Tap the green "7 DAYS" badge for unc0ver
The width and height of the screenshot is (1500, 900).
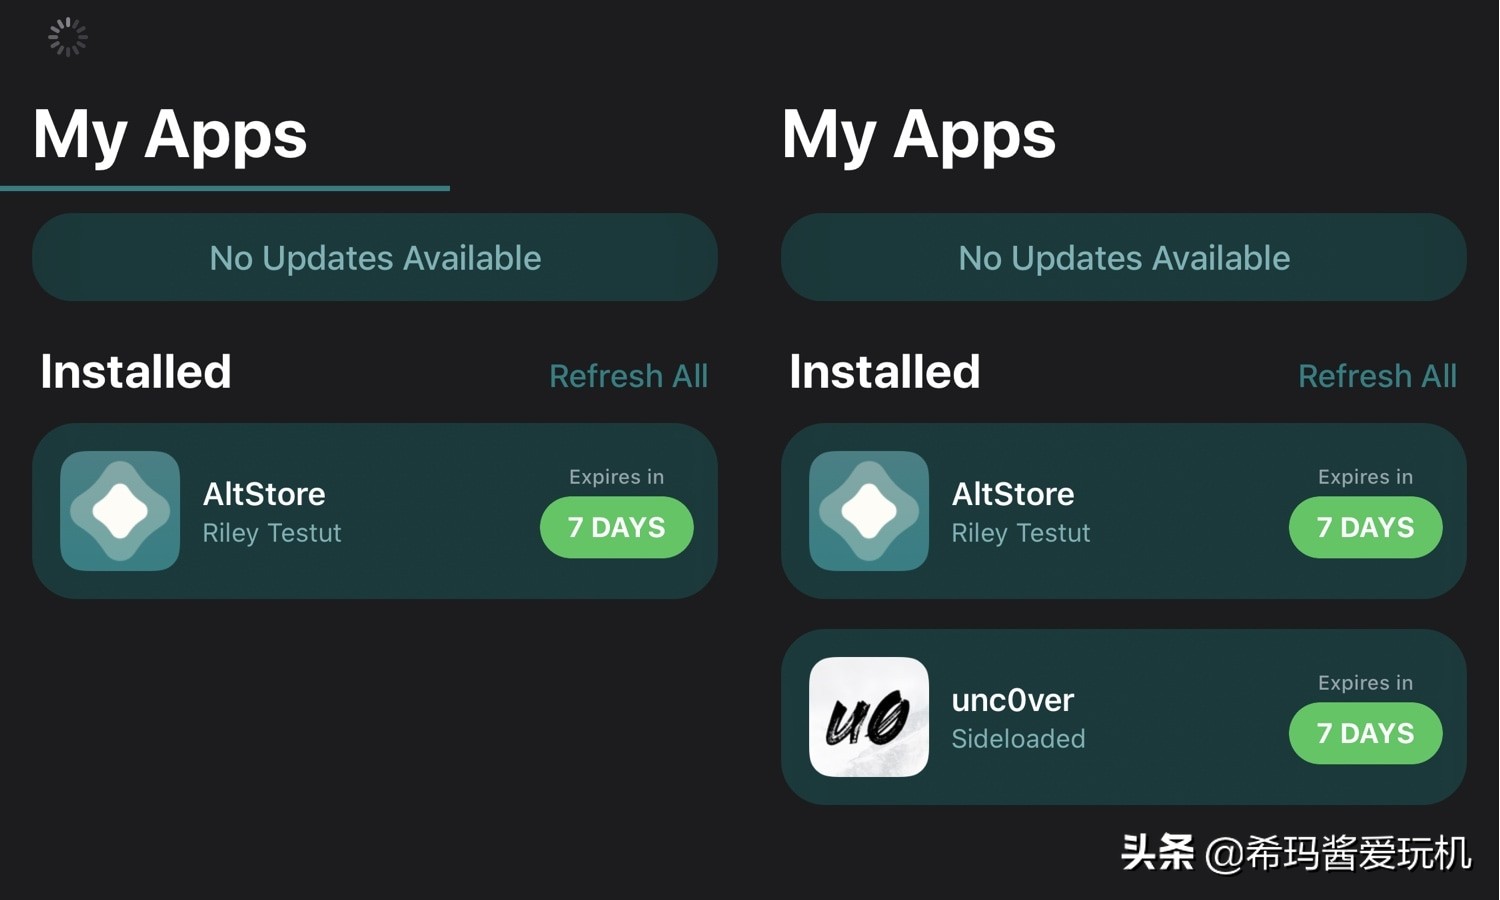[1366, 733]
